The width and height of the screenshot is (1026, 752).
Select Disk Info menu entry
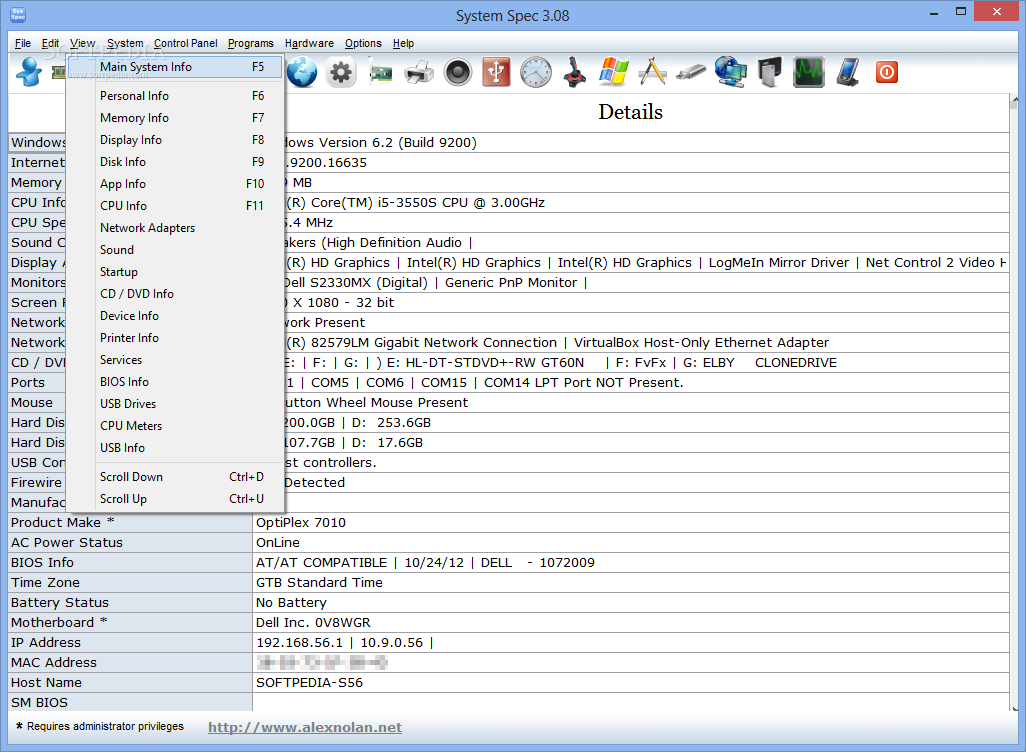[x=175, y=162]
